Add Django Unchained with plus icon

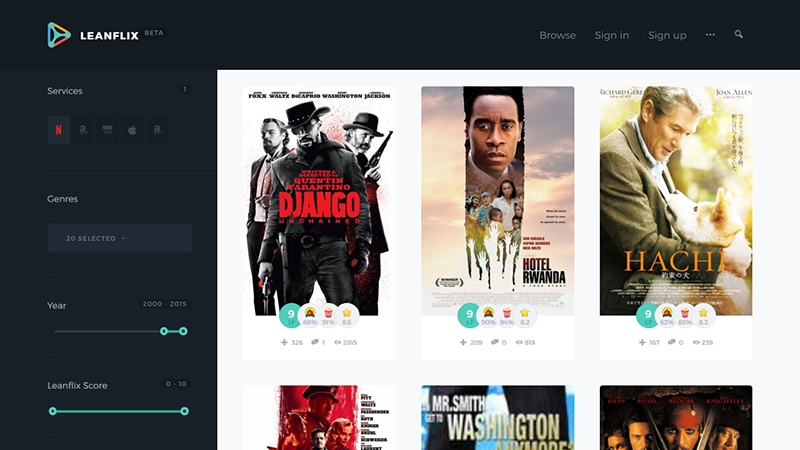pos(284,342)
